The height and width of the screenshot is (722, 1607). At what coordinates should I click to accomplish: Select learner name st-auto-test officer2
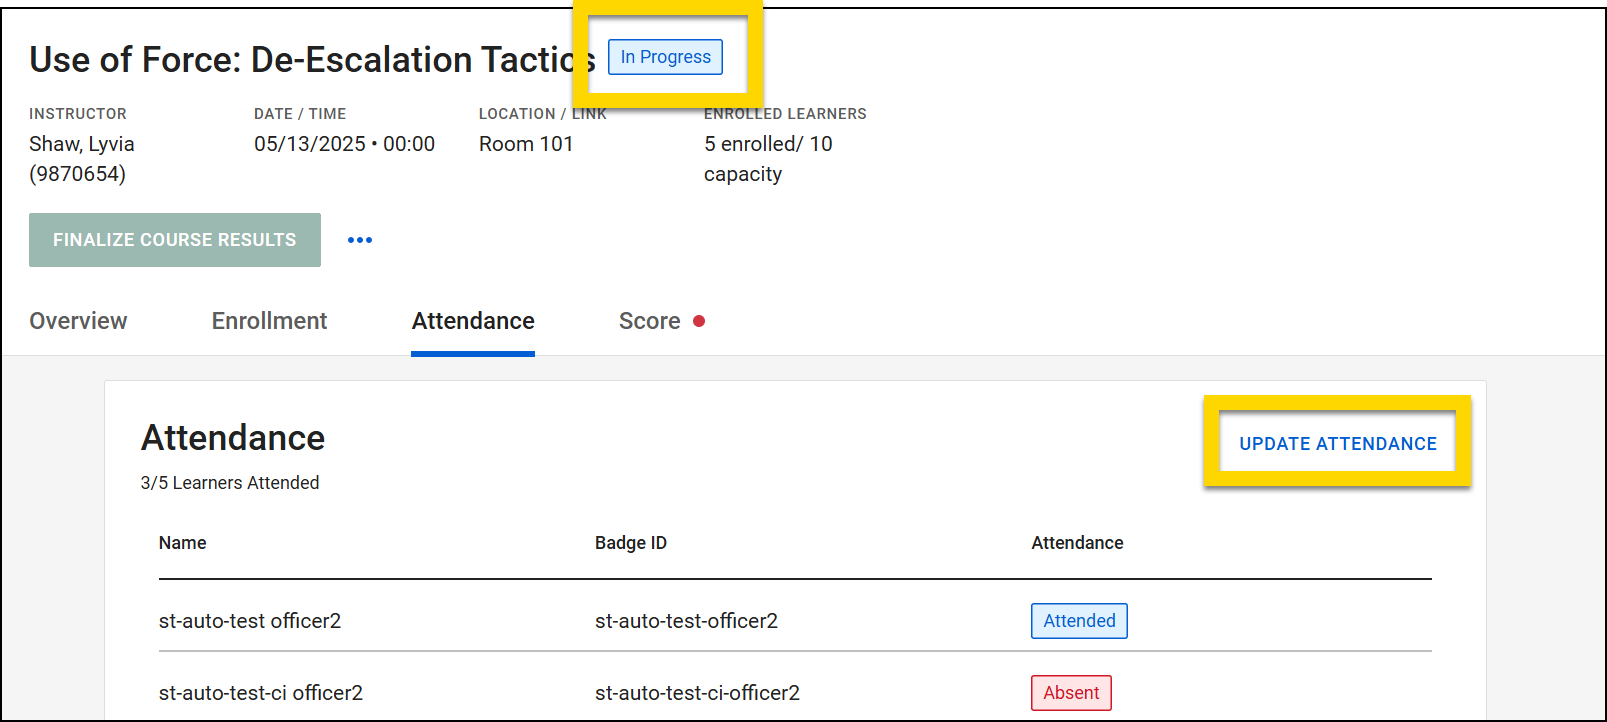tap(250, 621)
